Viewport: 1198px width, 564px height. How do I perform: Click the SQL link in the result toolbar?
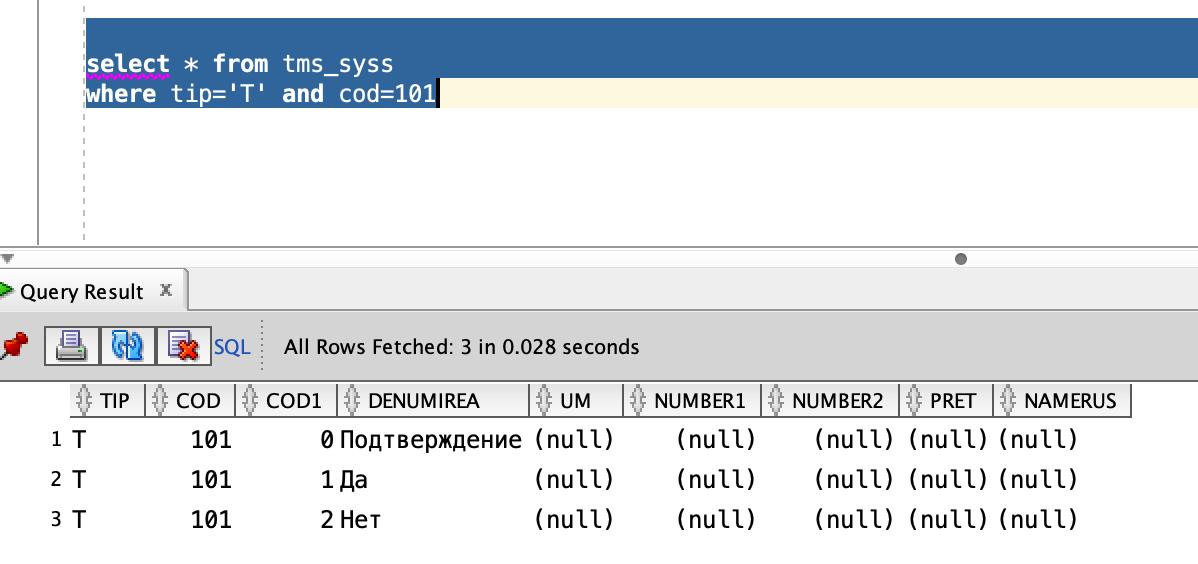[232, 347]
